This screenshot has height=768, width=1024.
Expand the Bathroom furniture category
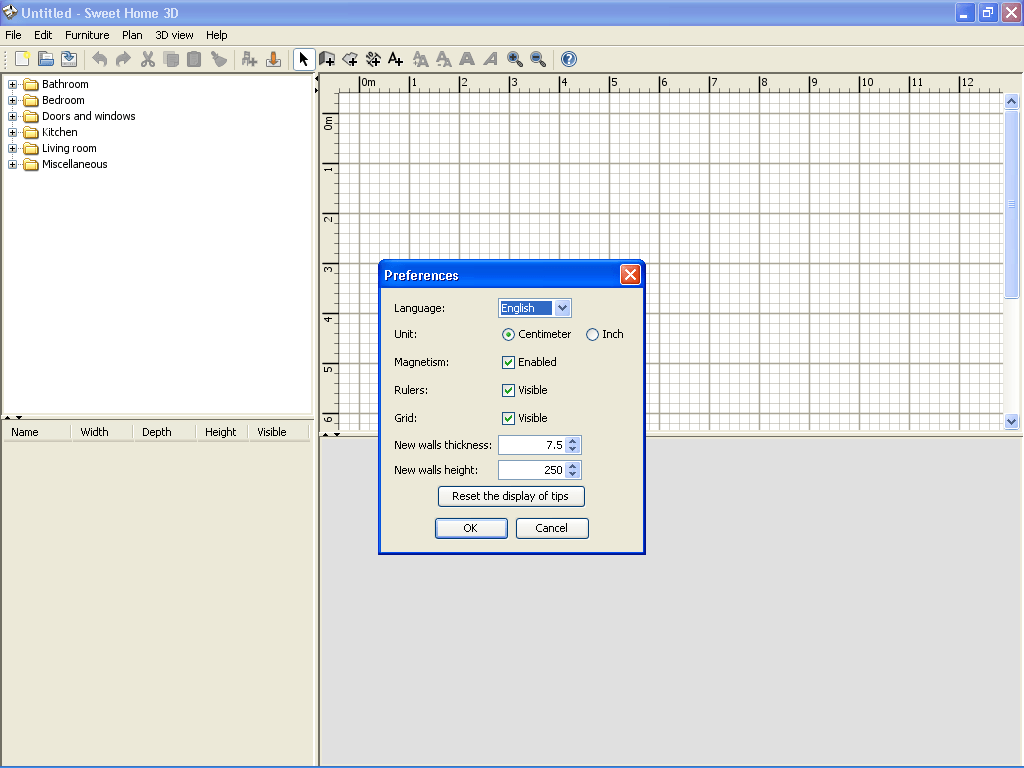13,84
